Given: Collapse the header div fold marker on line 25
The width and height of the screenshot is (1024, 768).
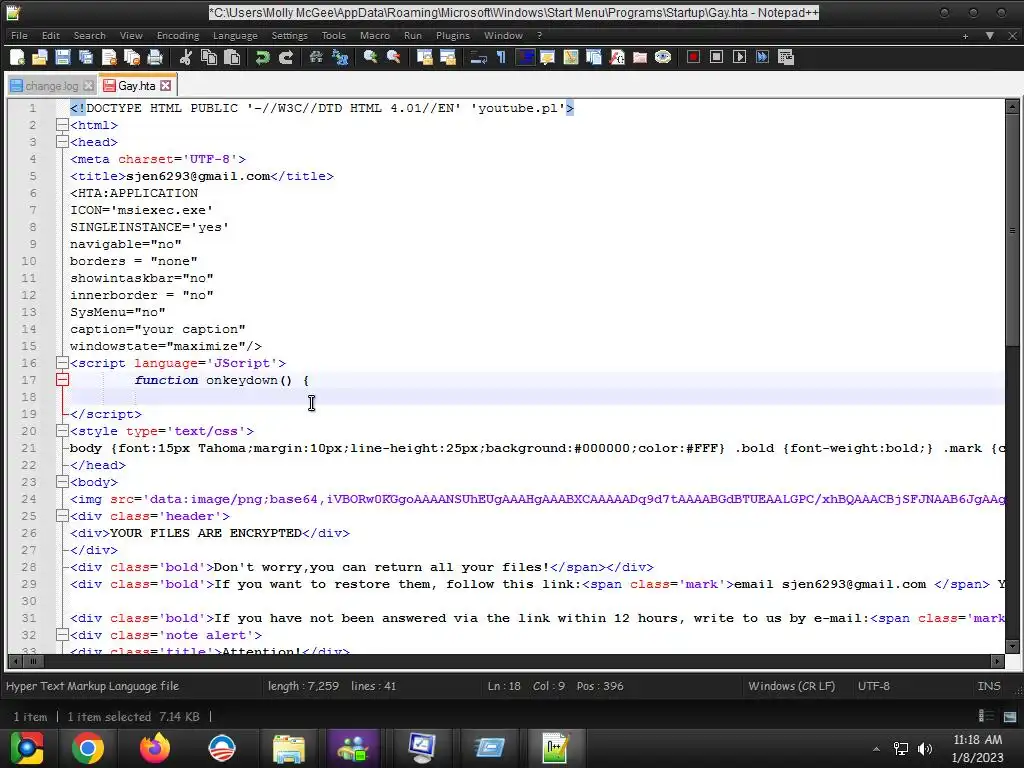Looking at the screenshot, I should click(x=62, y=515).
